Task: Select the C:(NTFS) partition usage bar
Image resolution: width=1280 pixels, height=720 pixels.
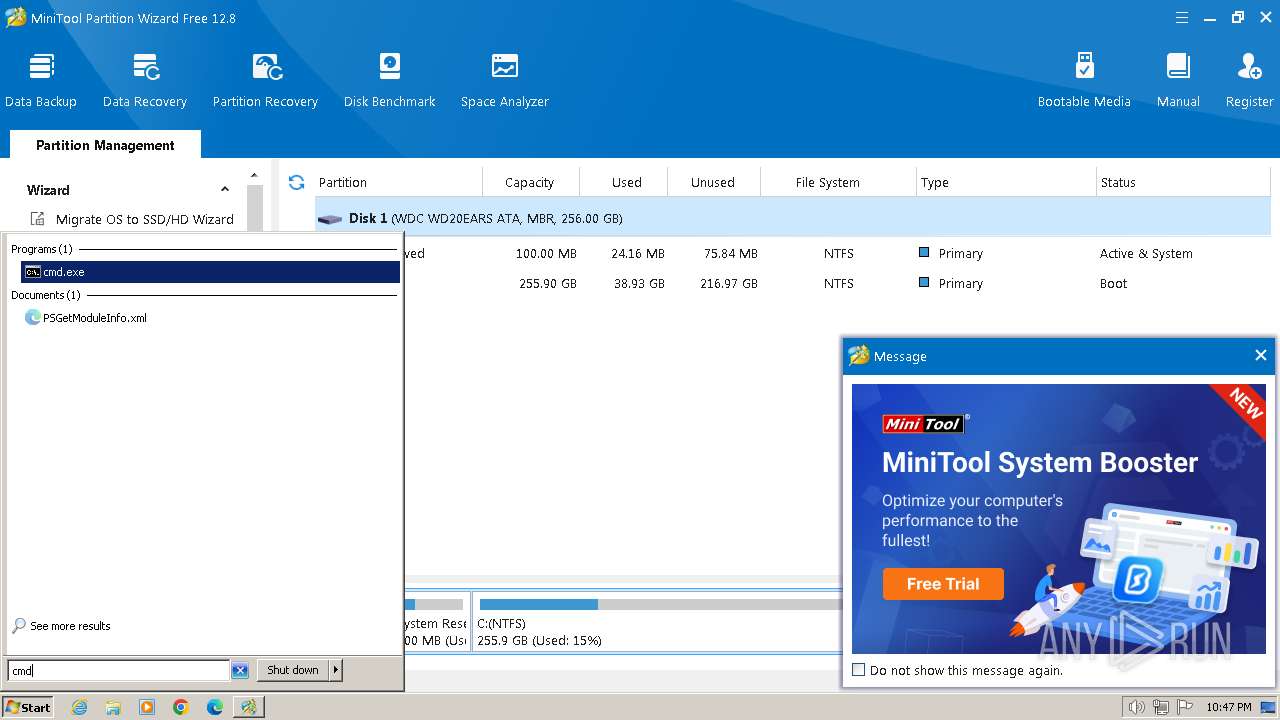Action: point(659,604)
